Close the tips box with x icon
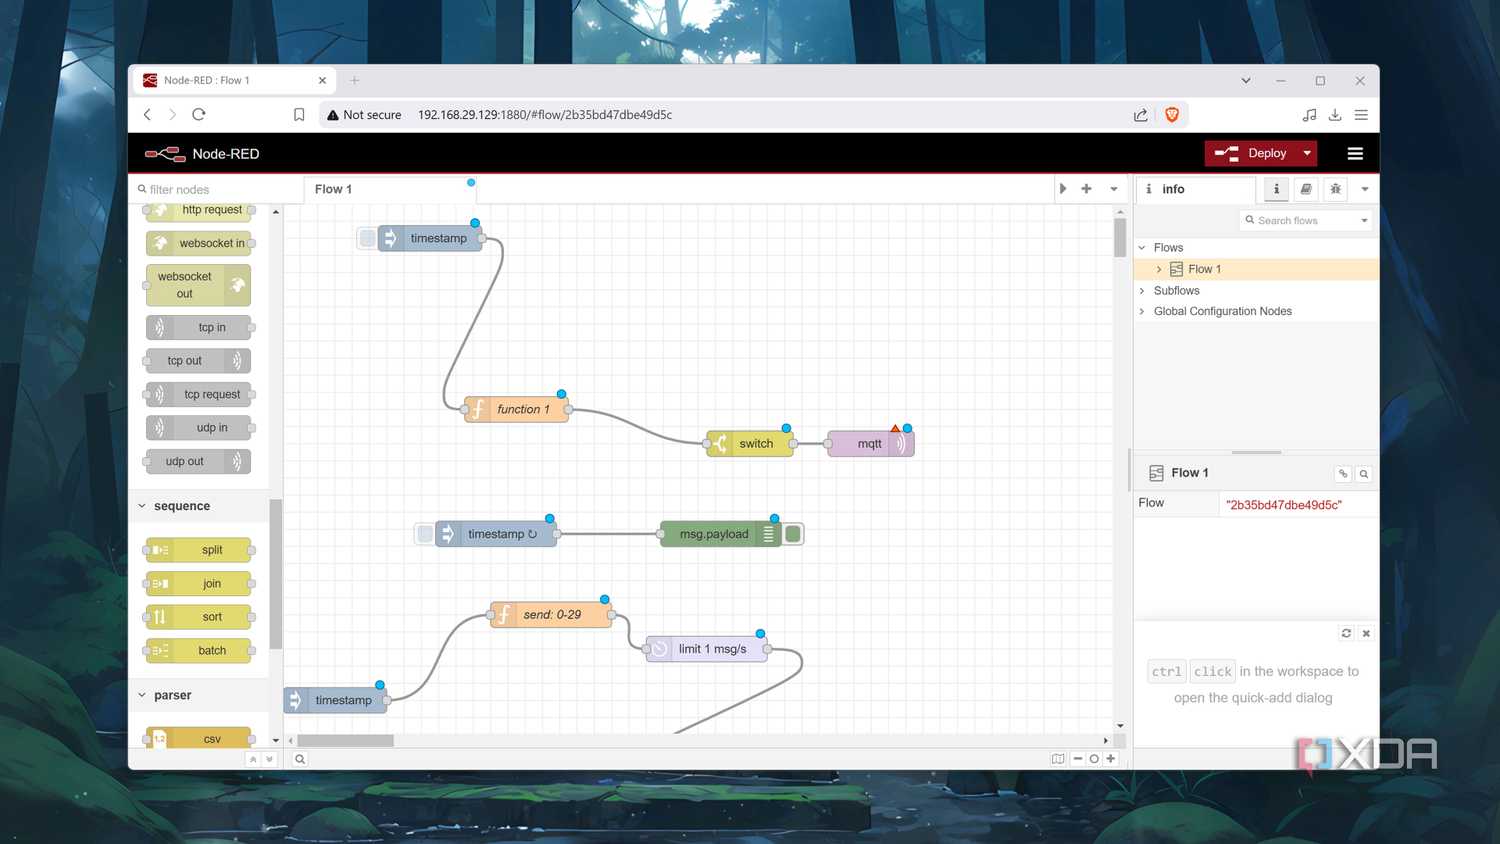 (1366, 633)
